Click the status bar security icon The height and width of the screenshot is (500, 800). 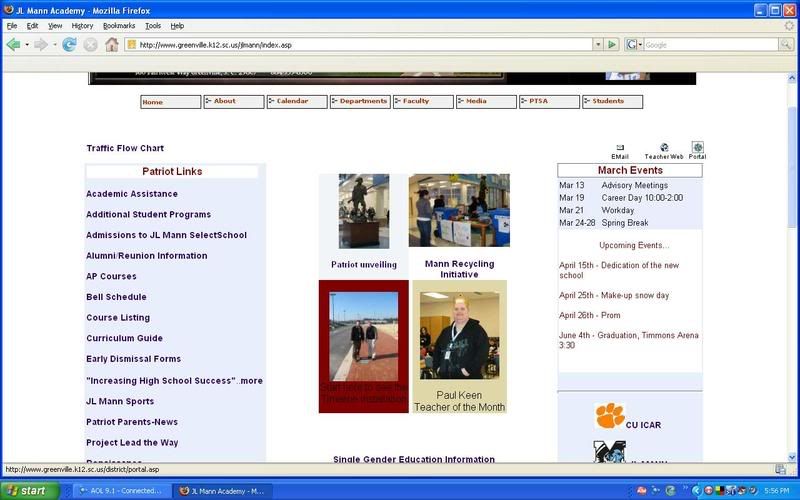click(780, 469)
